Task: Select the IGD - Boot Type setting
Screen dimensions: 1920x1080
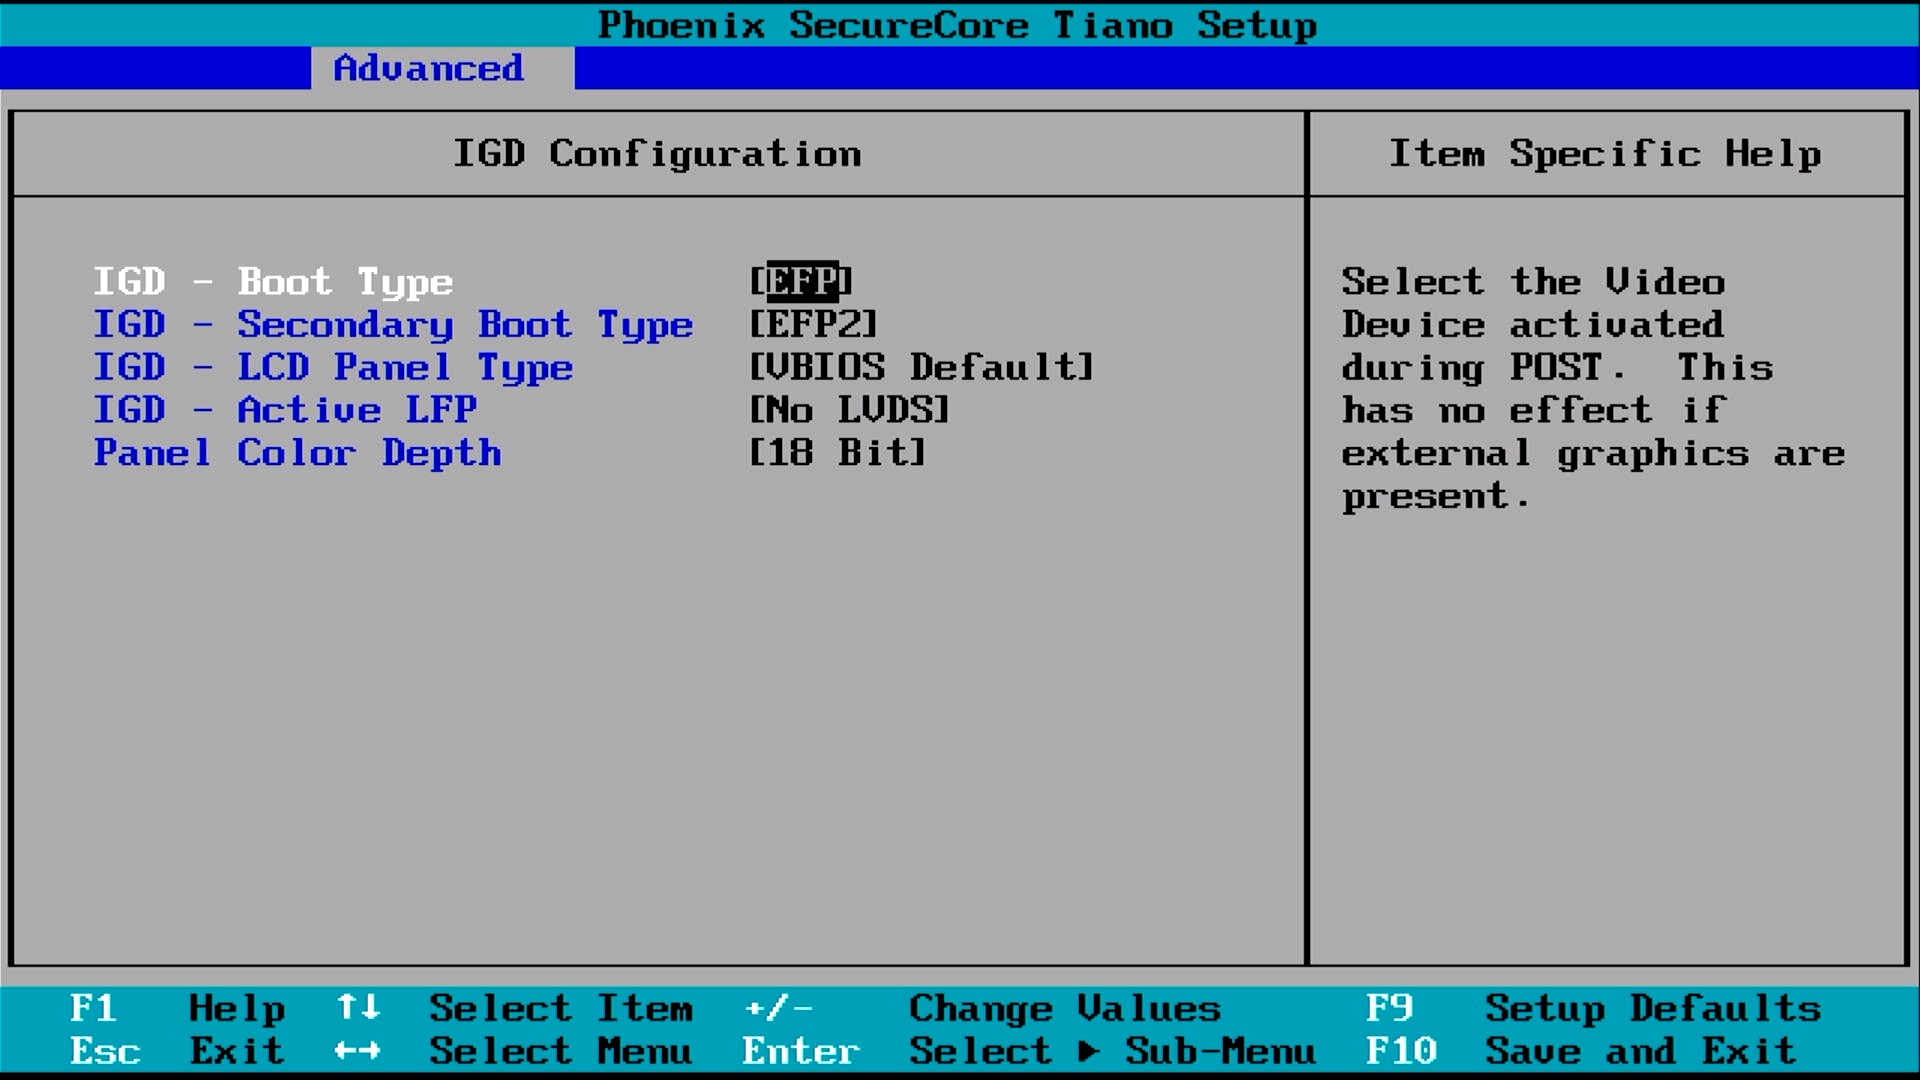Action: coord(273,282)
